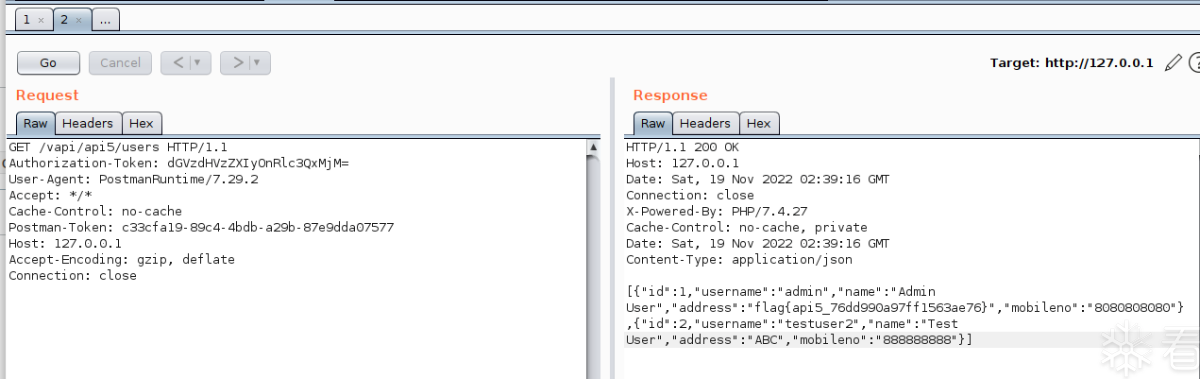Image resolution: width=1200 pixels, height=379 pixels.
Task: Add a new Repeater tab with the ellipsis tab
Action: coord(106,19)
